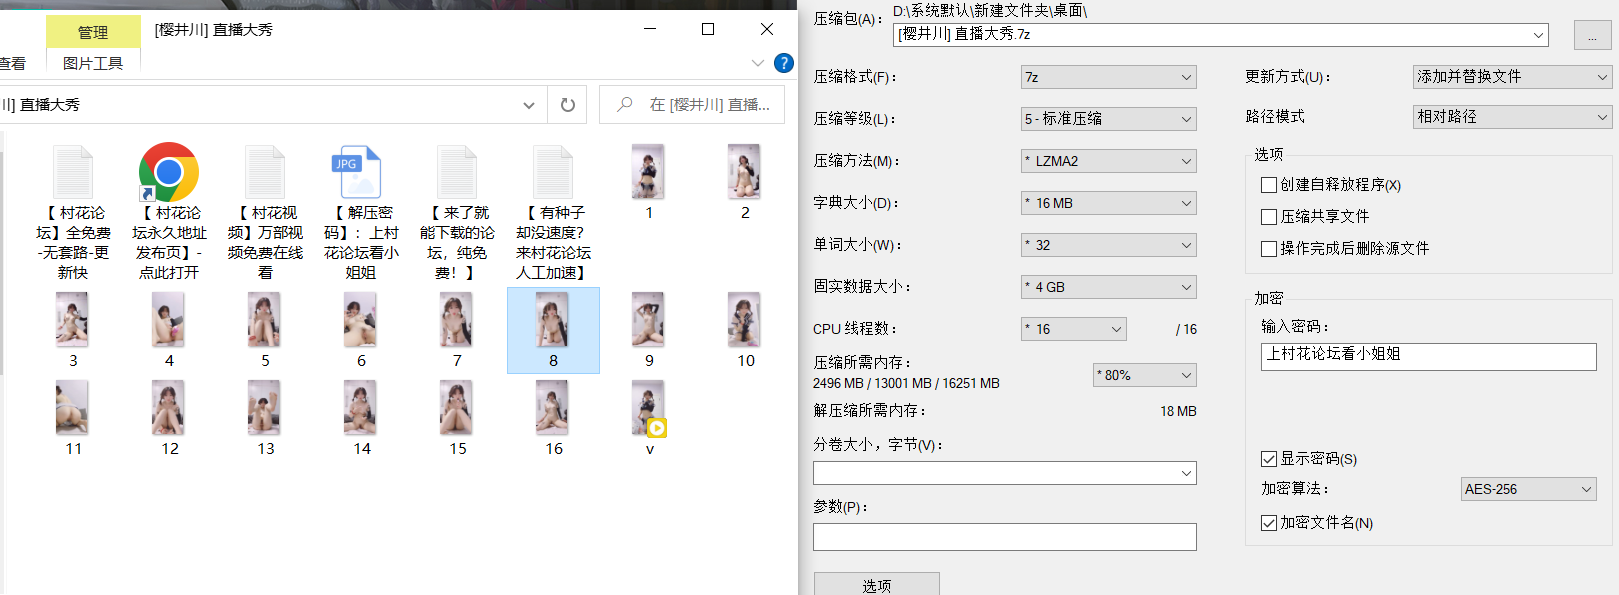Enable 操作完成后删除源文件 checkbox
1619x595 pixels.
(x=1269, y=249)
